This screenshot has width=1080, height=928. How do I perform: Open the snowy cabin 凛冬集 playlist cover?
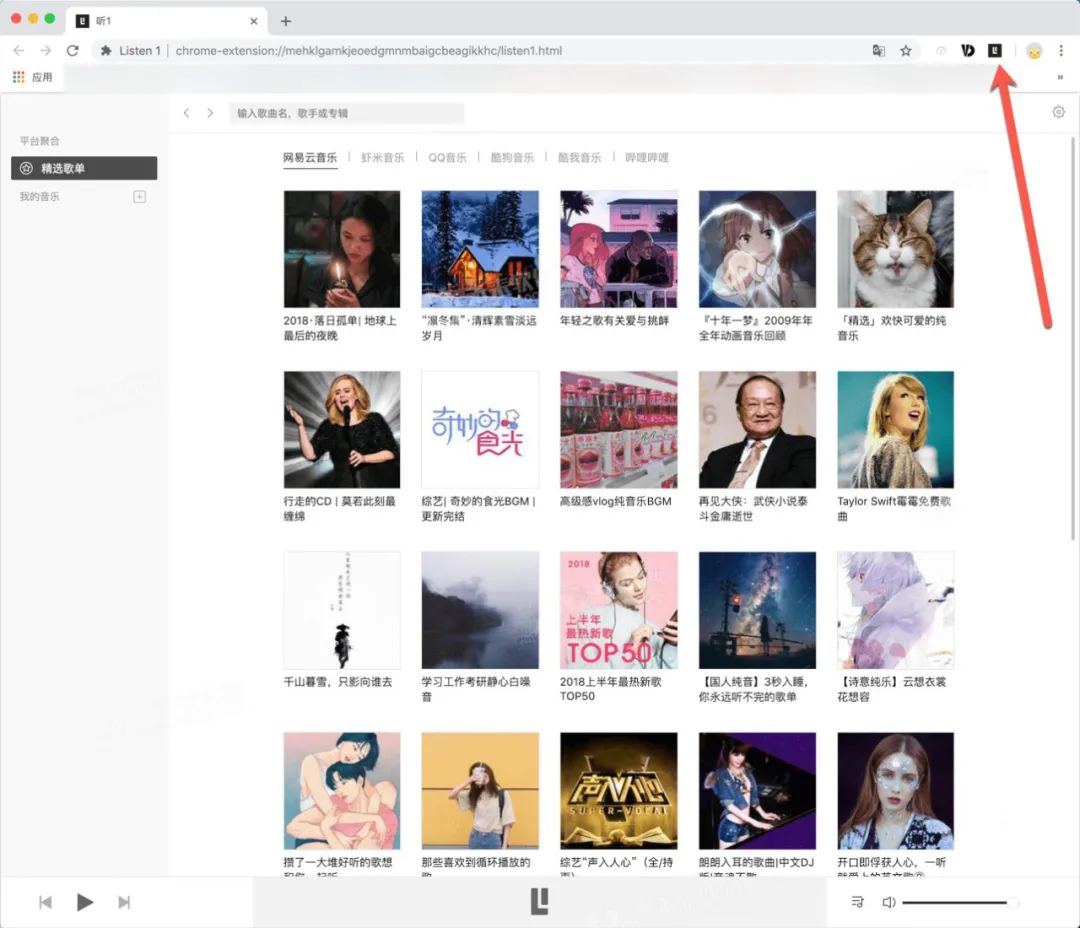click(480, 249)
